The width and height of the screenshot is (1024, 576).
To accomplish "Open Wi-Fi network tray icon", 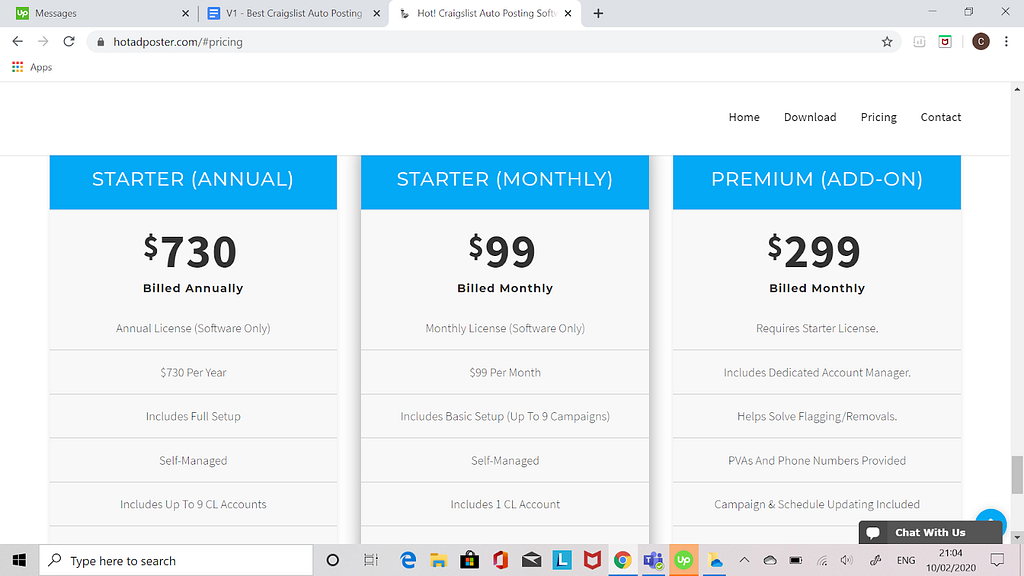I will (822, 560).
